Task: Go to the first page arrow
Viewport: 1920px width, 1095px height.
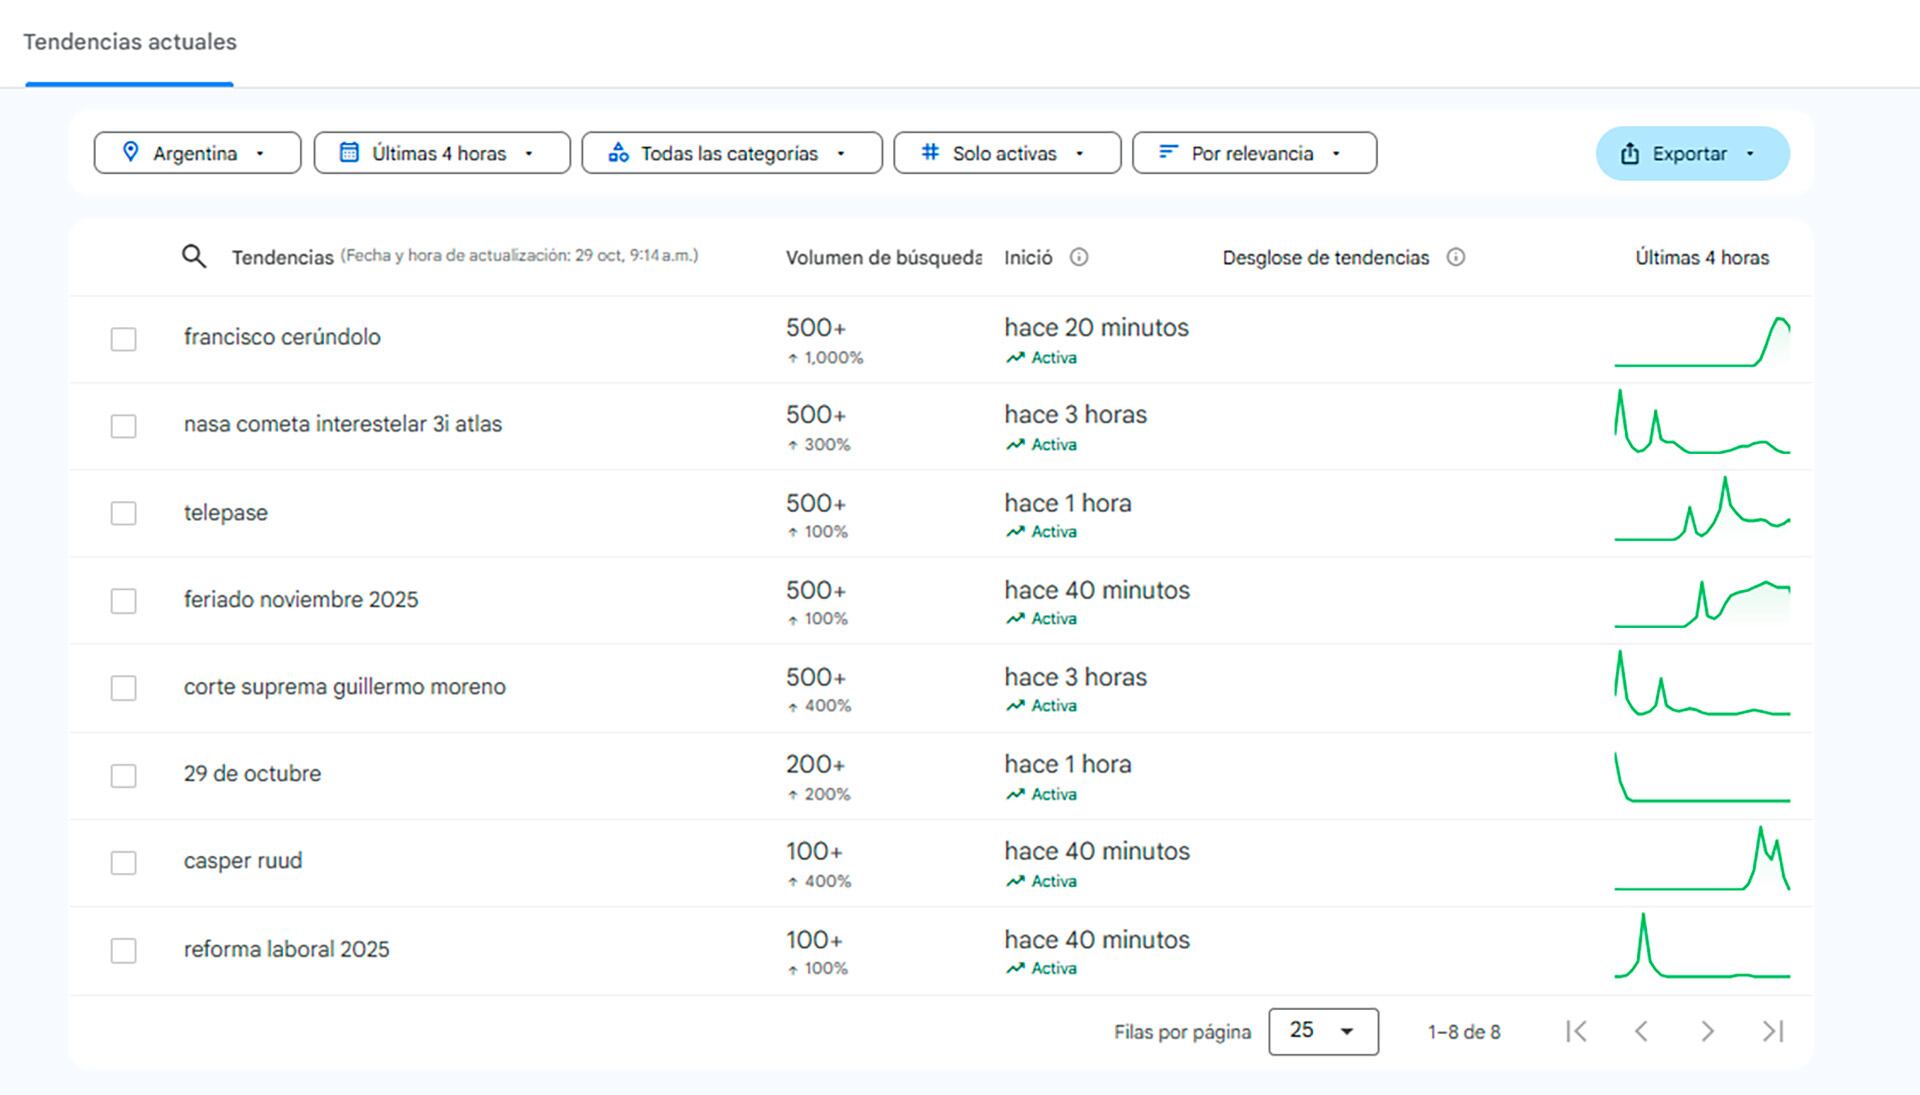Action: [x=1576, y=1031]
